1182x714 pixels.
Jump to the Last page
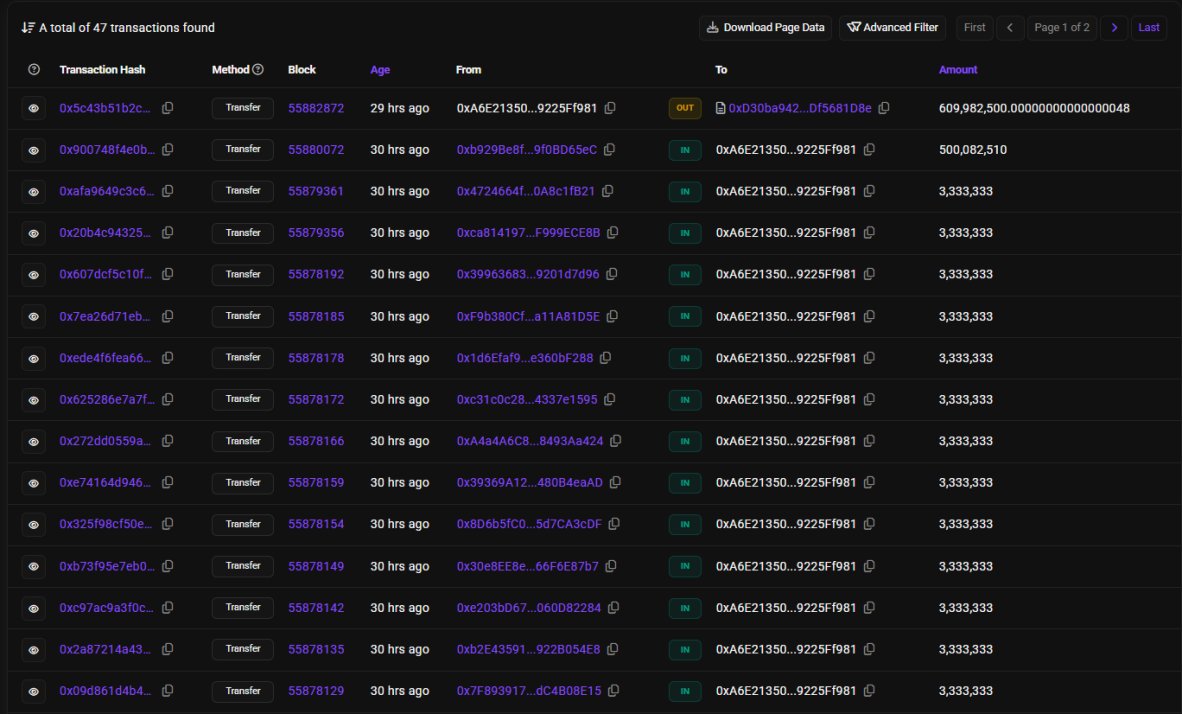pos(1149,27)
